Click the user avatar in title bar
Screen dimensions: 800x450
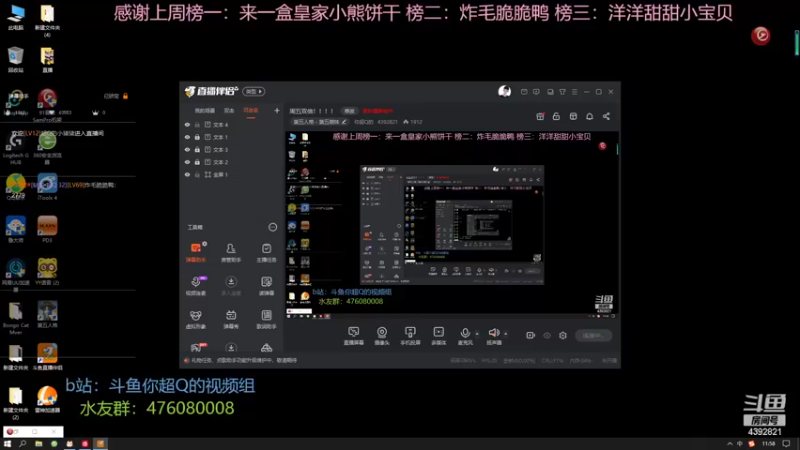[x=504, y=91]
